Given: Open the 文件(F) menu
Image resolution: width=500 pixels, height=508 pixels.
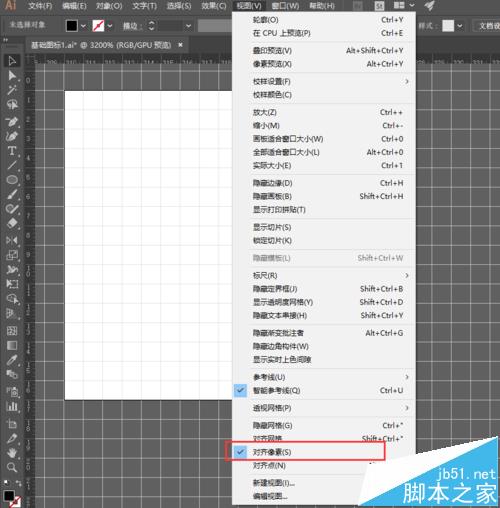Looking at the screenshot, I should point(40,6).
